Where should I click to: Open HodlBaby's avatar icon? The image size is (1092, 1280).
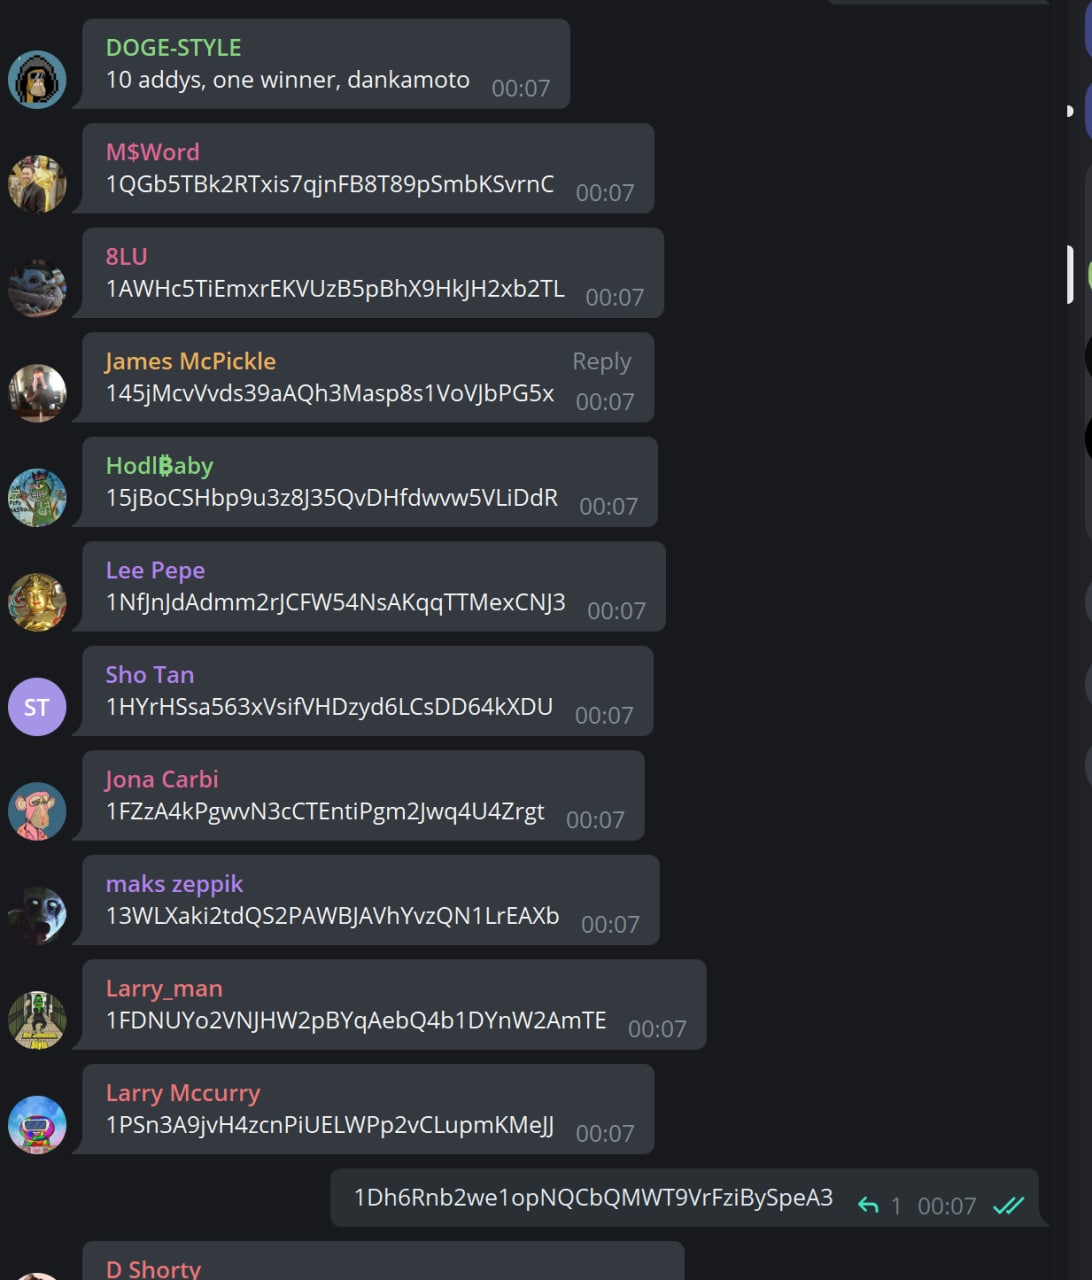click(37, 497)
